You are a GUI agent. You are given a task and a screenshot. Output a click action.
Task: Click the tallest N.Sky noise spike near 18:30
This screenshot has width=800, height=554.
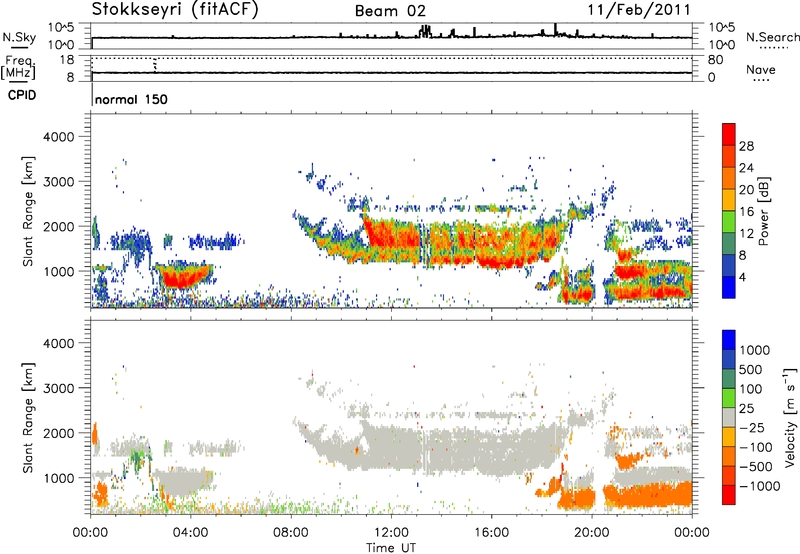click(555, 29)
